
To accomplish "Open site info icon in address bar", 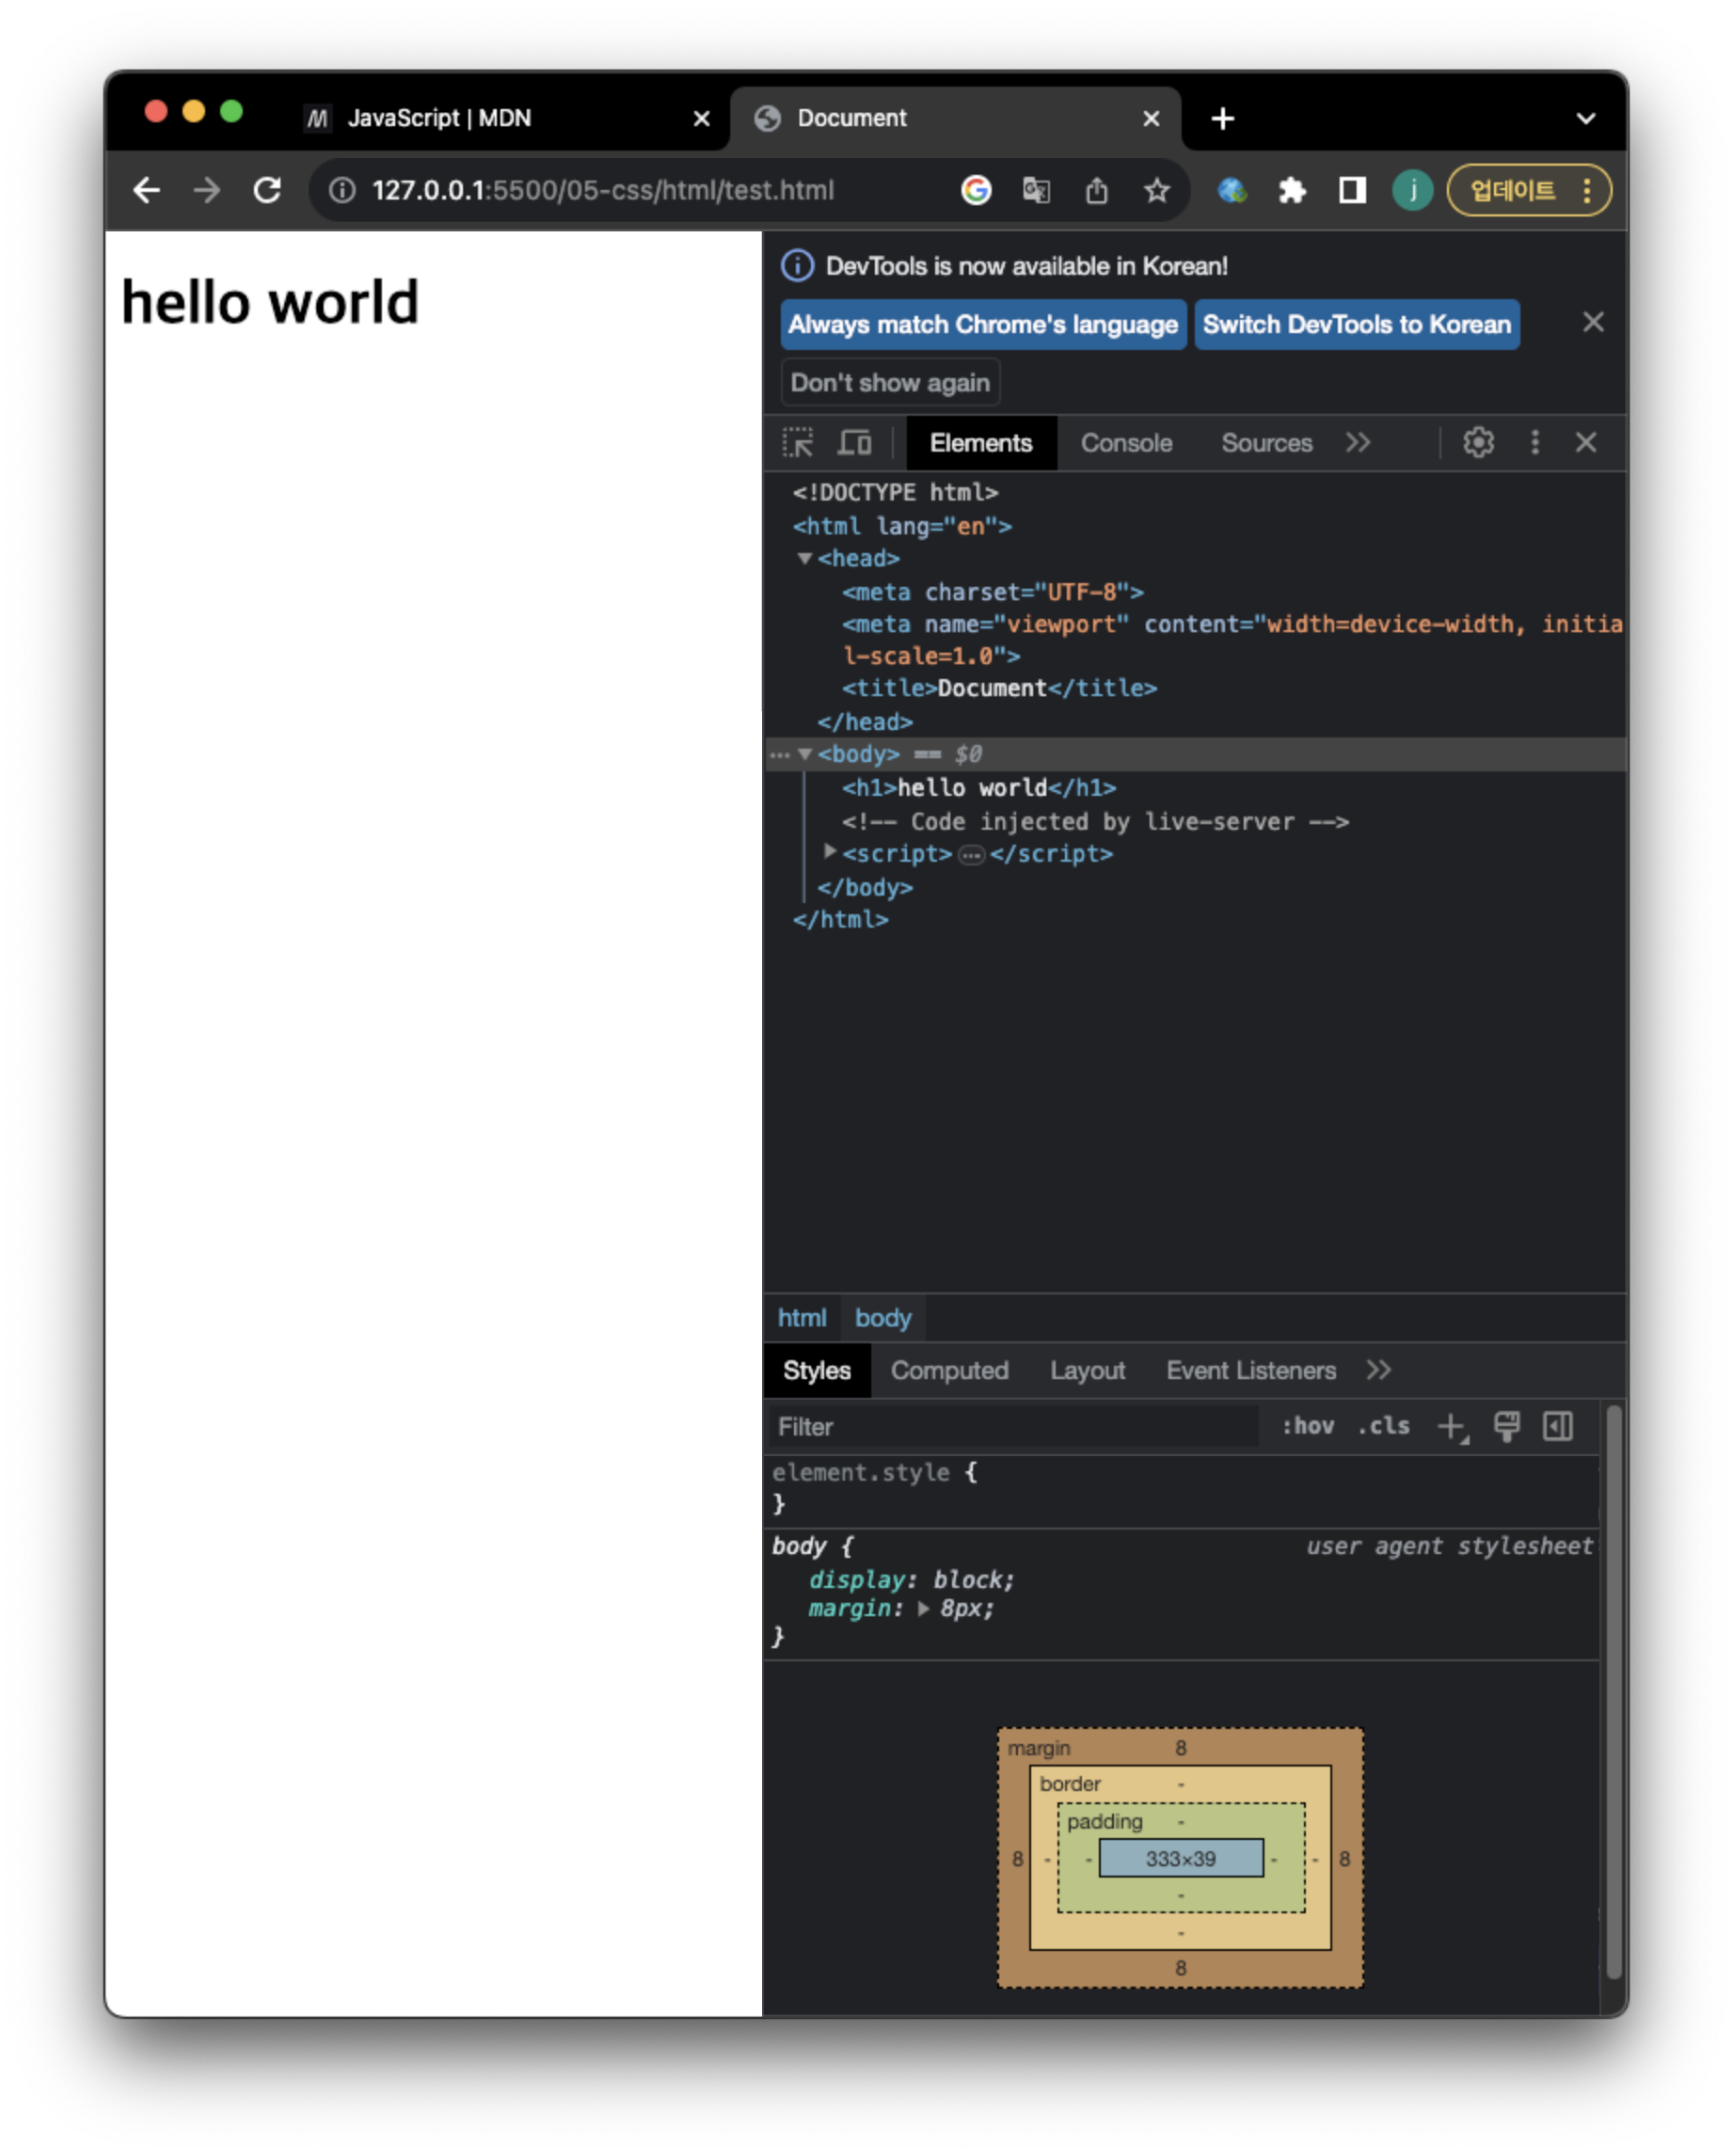I will tap(342, 190).
